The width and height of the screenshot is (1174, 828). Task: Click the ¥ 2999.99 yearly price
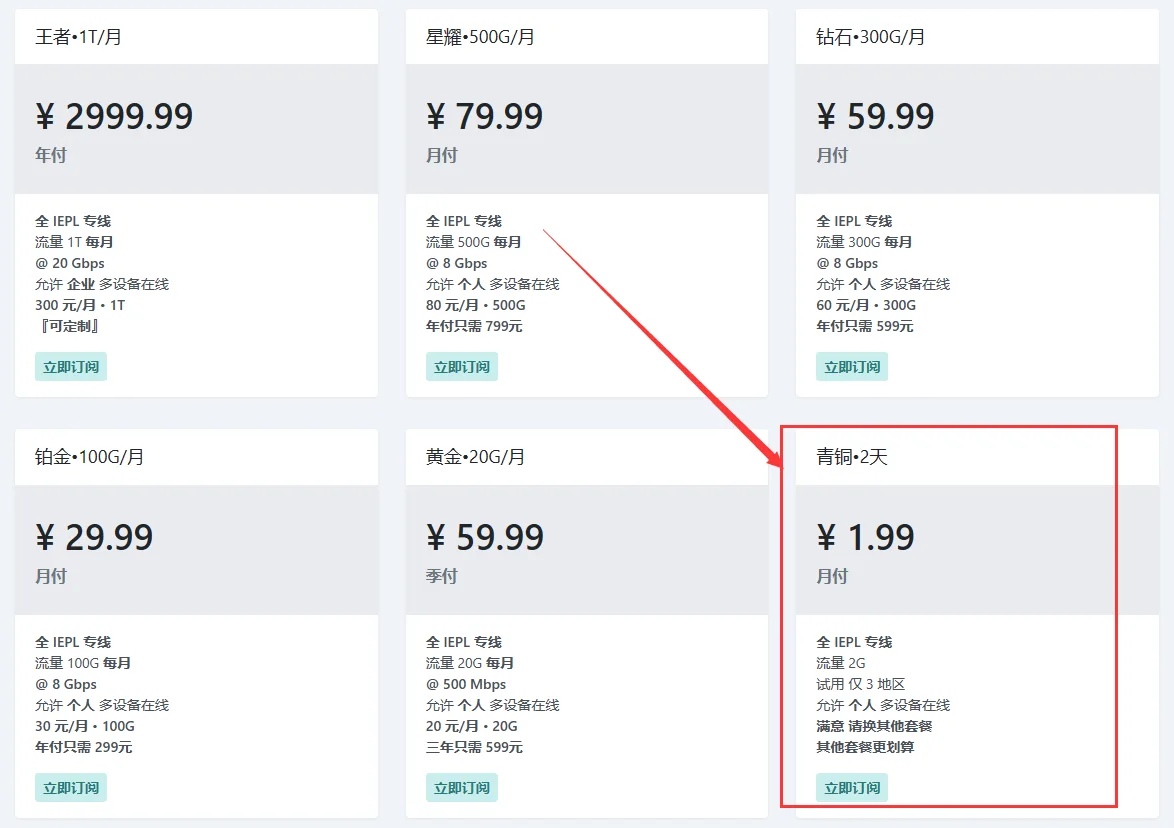[x=114, y=117]
